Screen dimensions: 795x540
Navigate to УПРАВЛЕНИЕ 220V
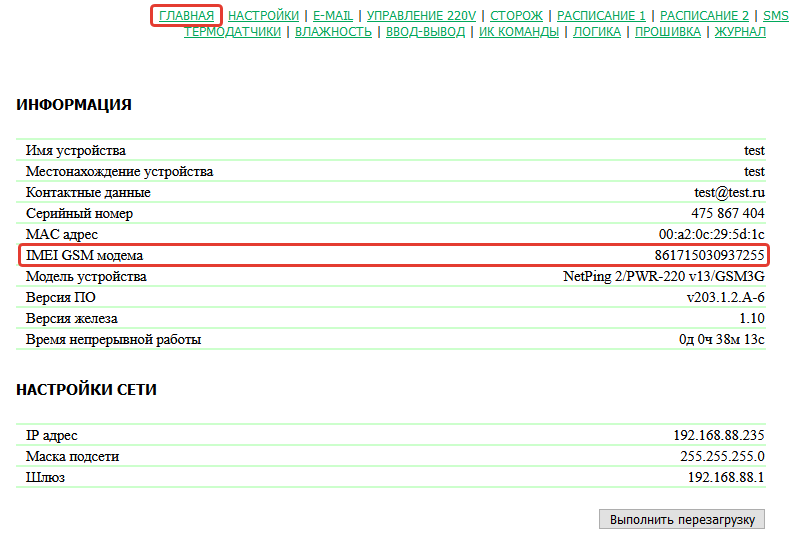pyautogui.click(x=421, y=16)
